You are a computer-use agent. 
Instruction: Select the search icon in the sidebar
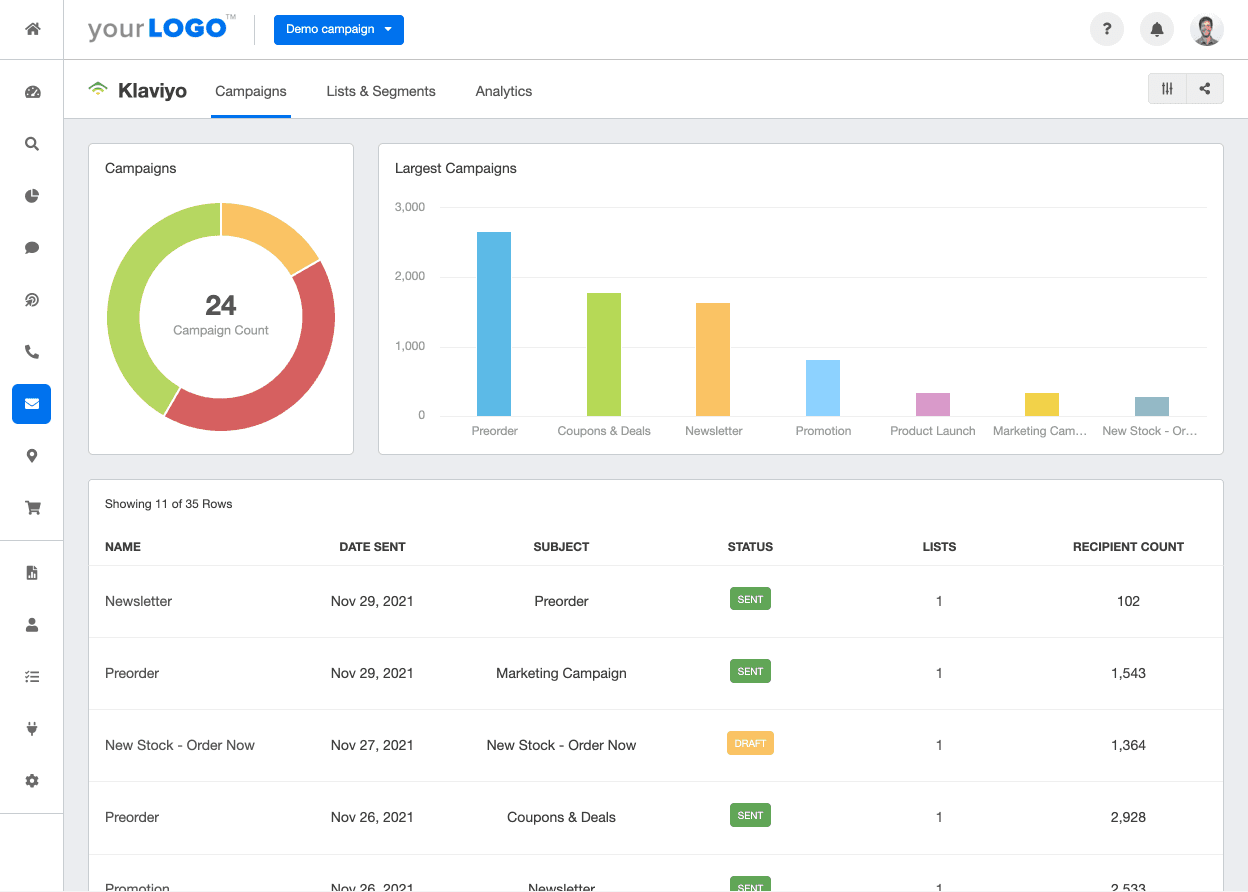coord(31,143)
